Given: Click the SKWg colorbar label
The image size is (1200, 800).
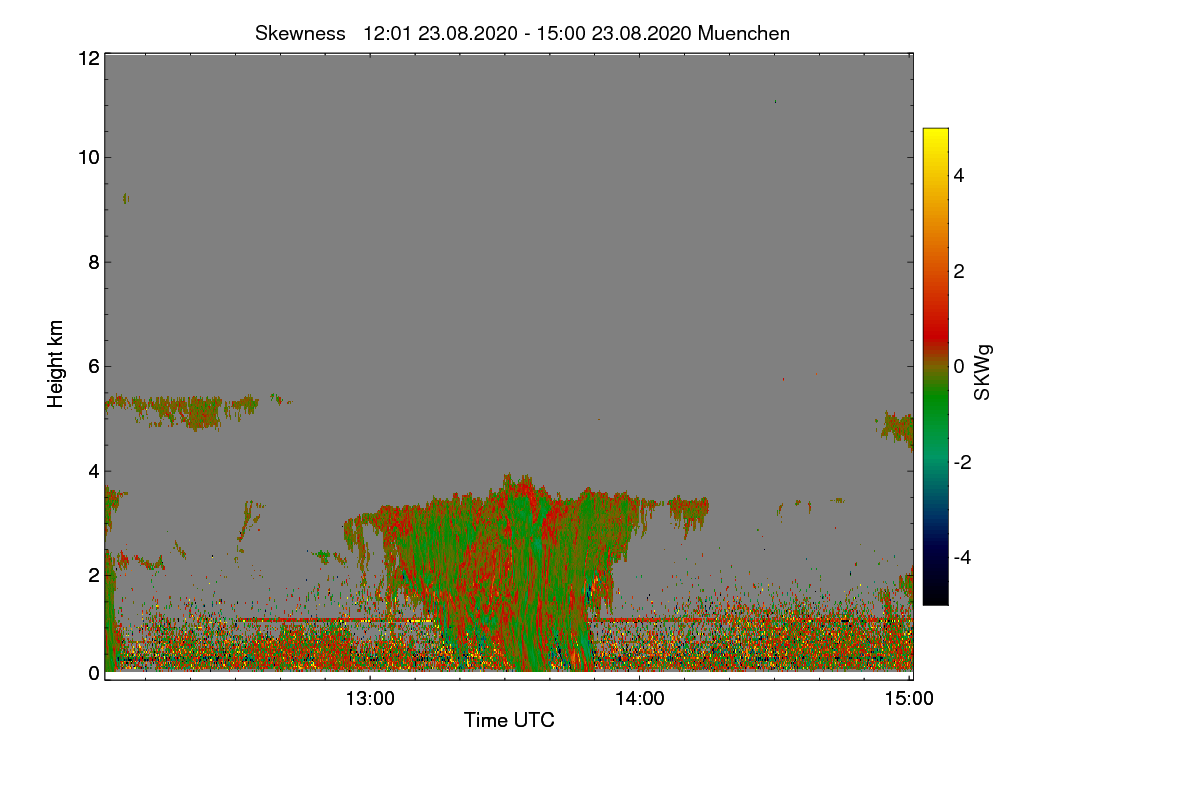Looking at the screenshot, I should (983, 372).
